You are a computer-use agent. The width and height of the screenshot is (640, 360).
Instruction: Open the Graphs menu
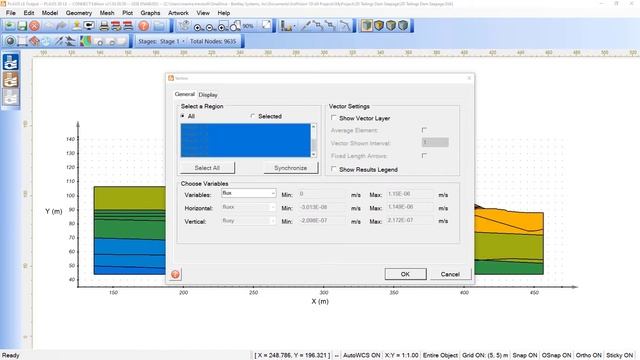150,13
